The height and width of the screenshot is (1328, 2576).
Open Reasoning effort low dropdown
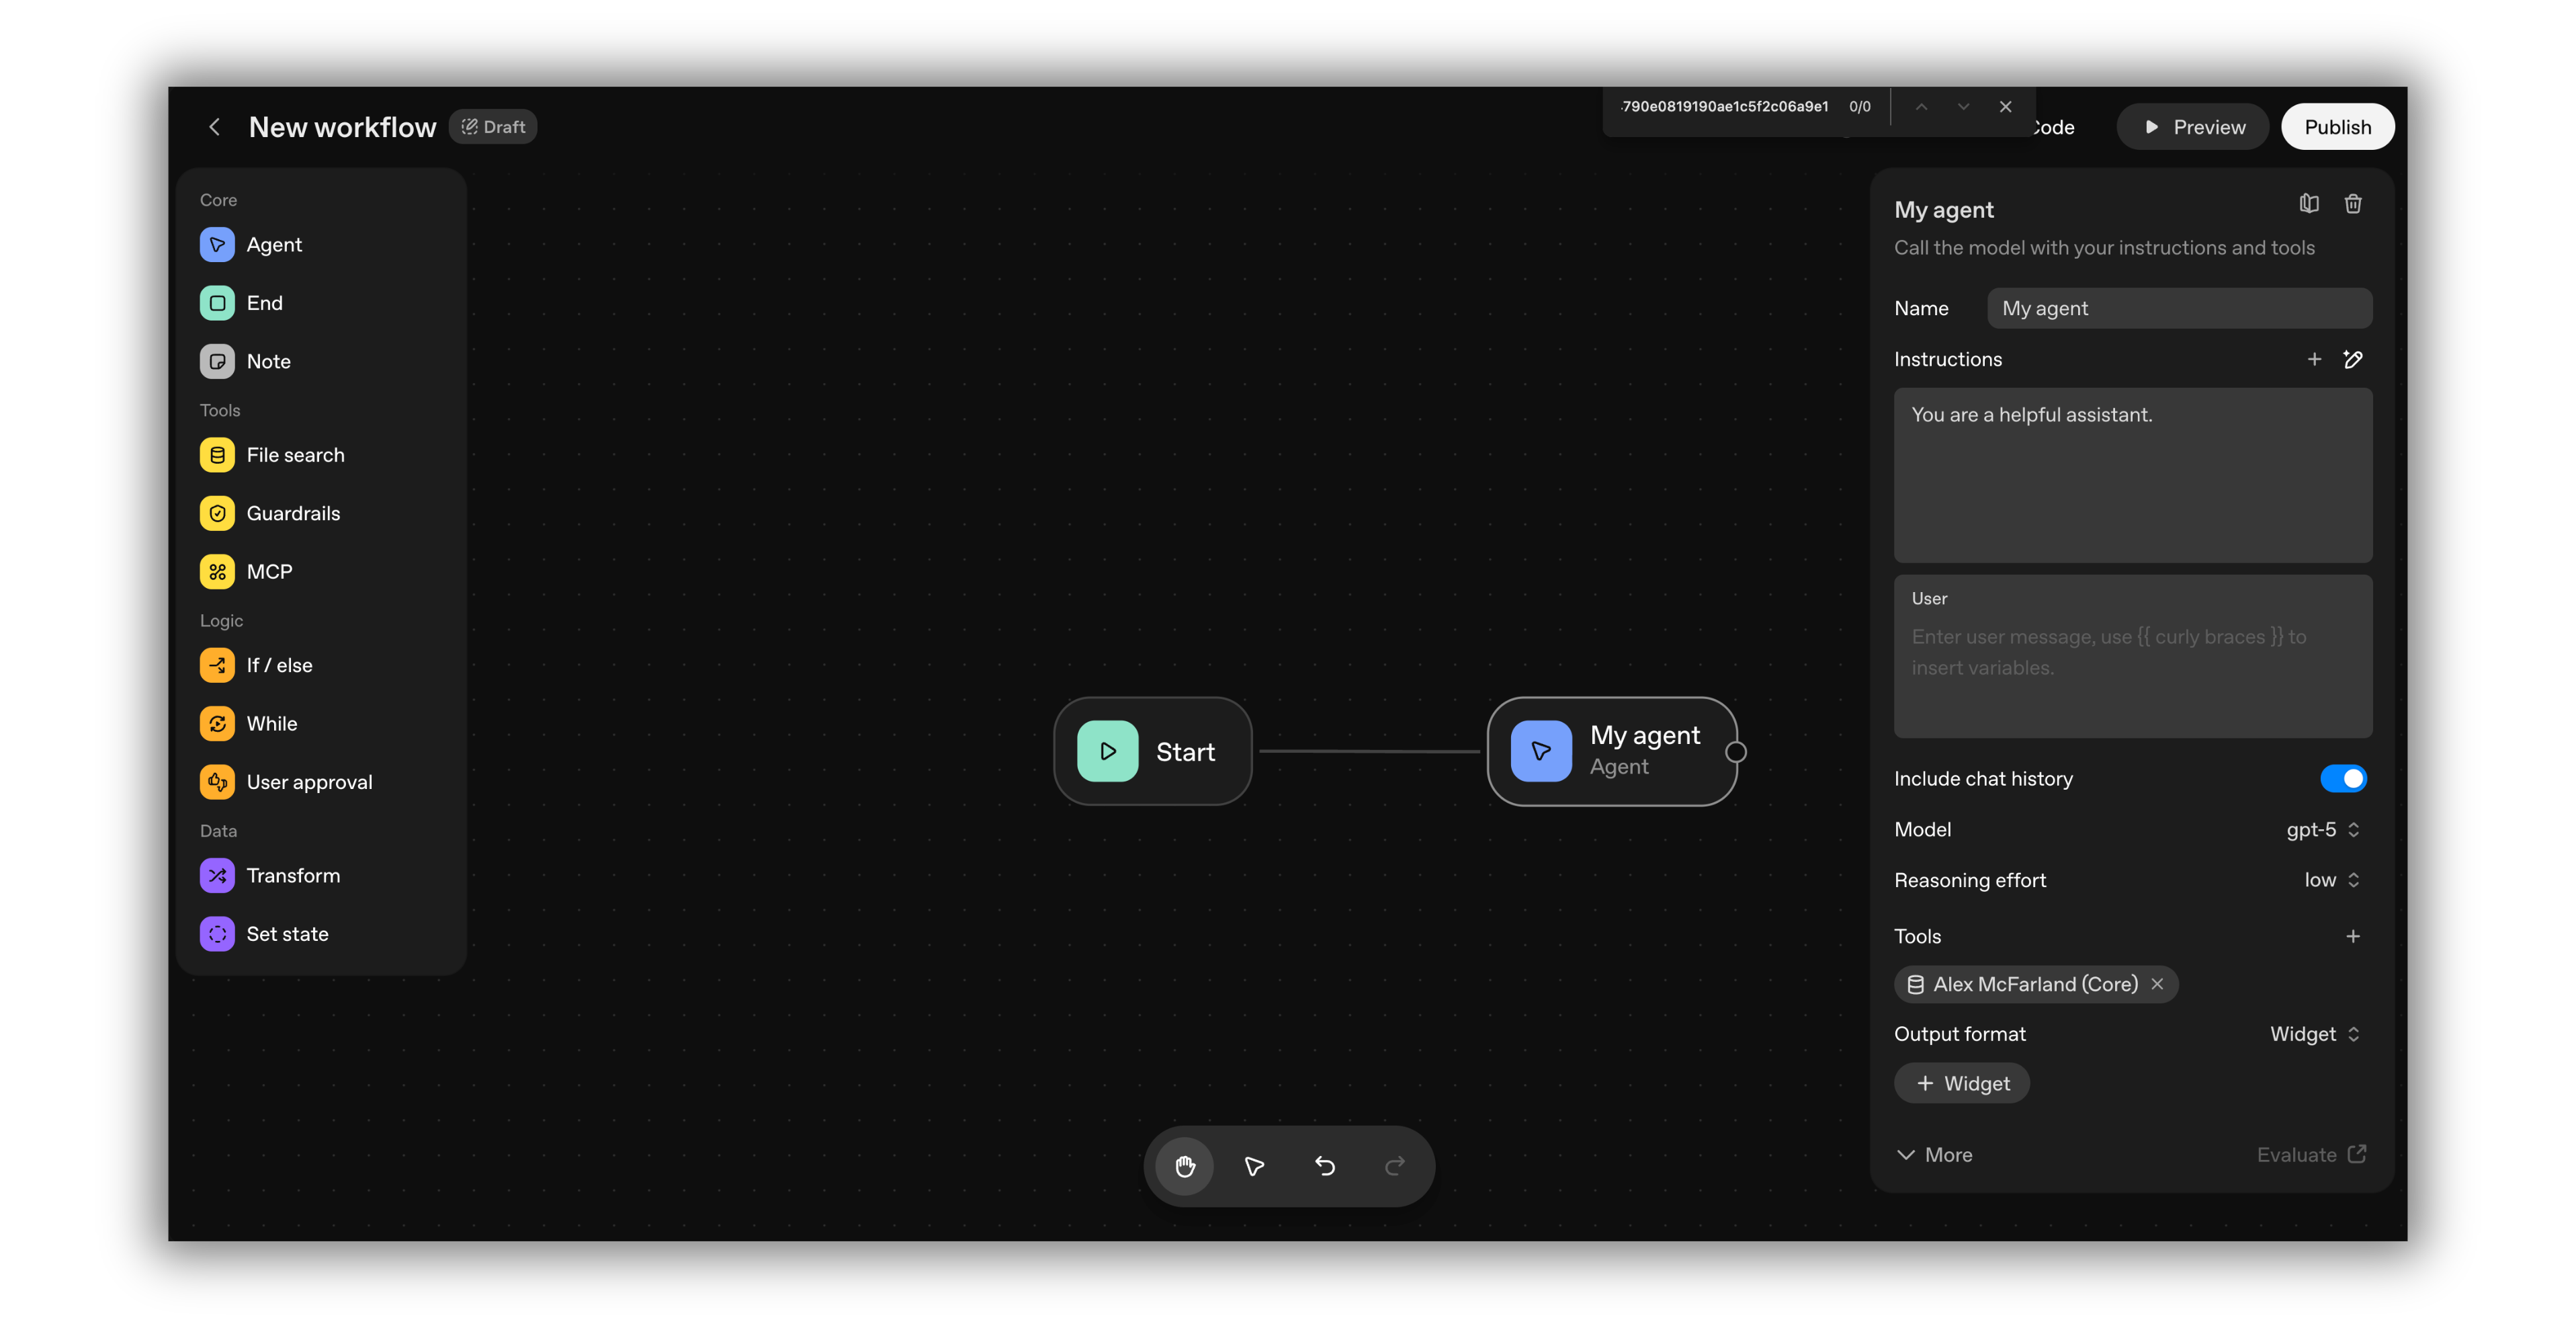2331,880
